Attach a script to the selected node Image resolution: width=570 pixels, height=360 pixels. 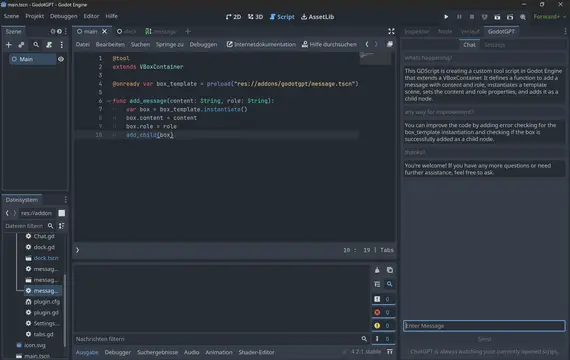point(49,45)
